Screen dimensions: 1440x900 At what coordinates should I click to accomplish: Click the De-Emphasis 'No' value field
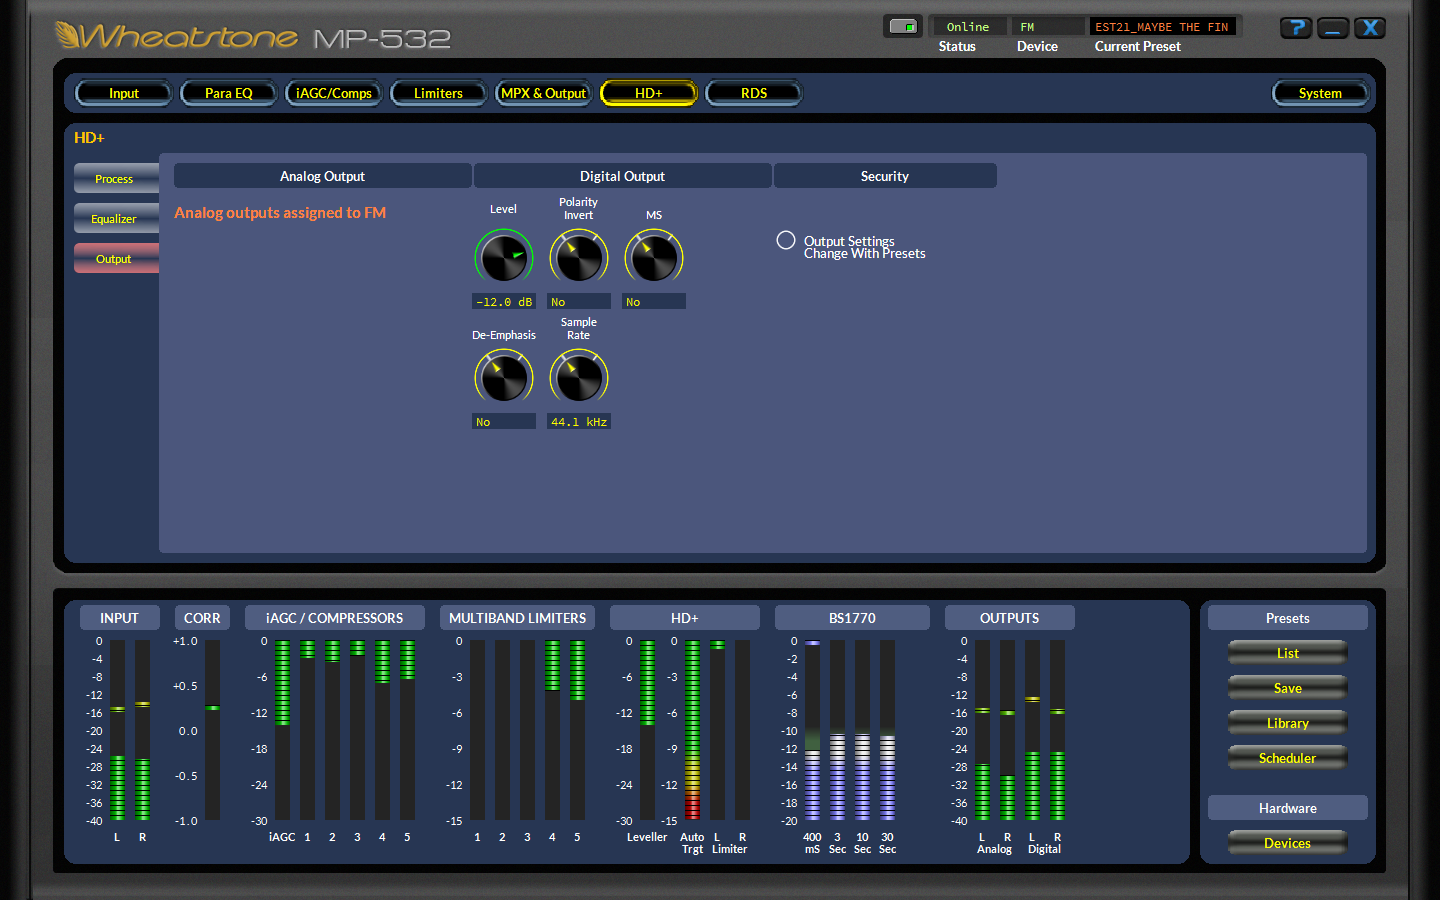coord(504,421)
